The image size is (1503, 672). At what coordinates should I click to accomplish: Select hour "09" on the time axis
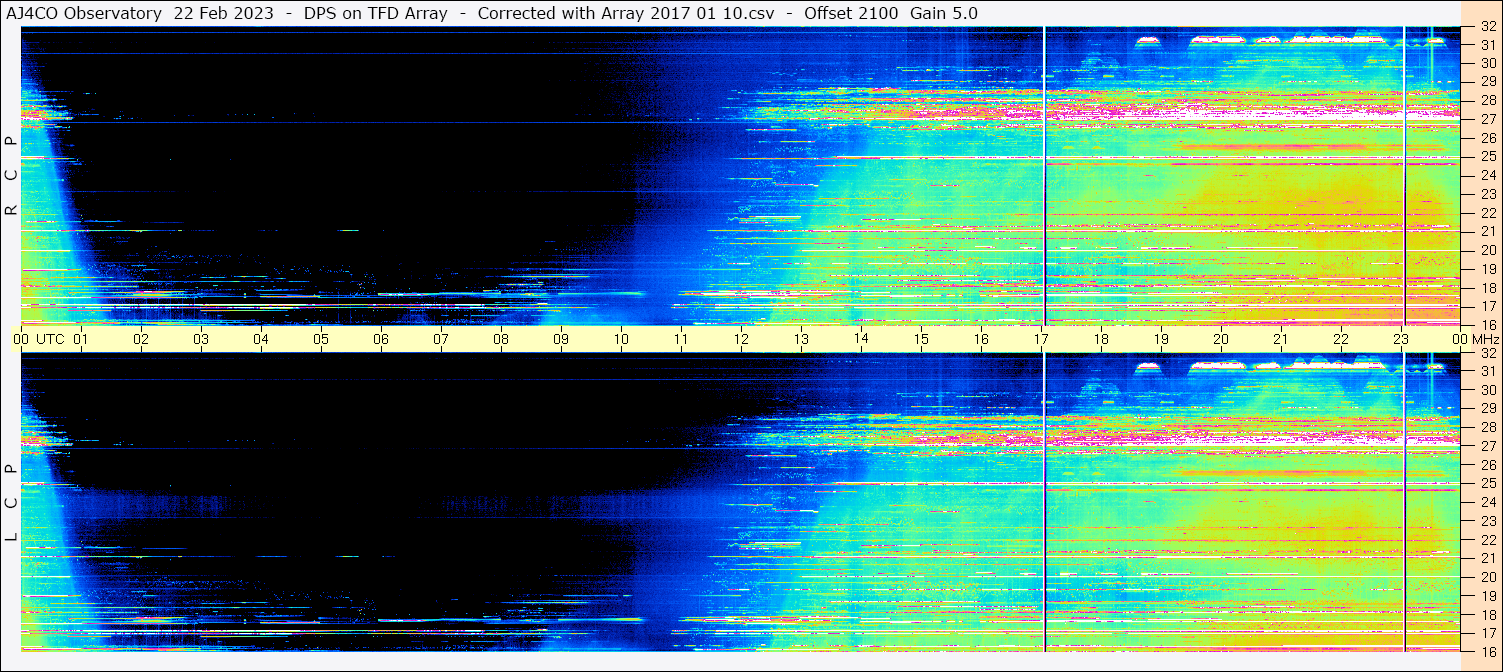click(x=561, y=339)
